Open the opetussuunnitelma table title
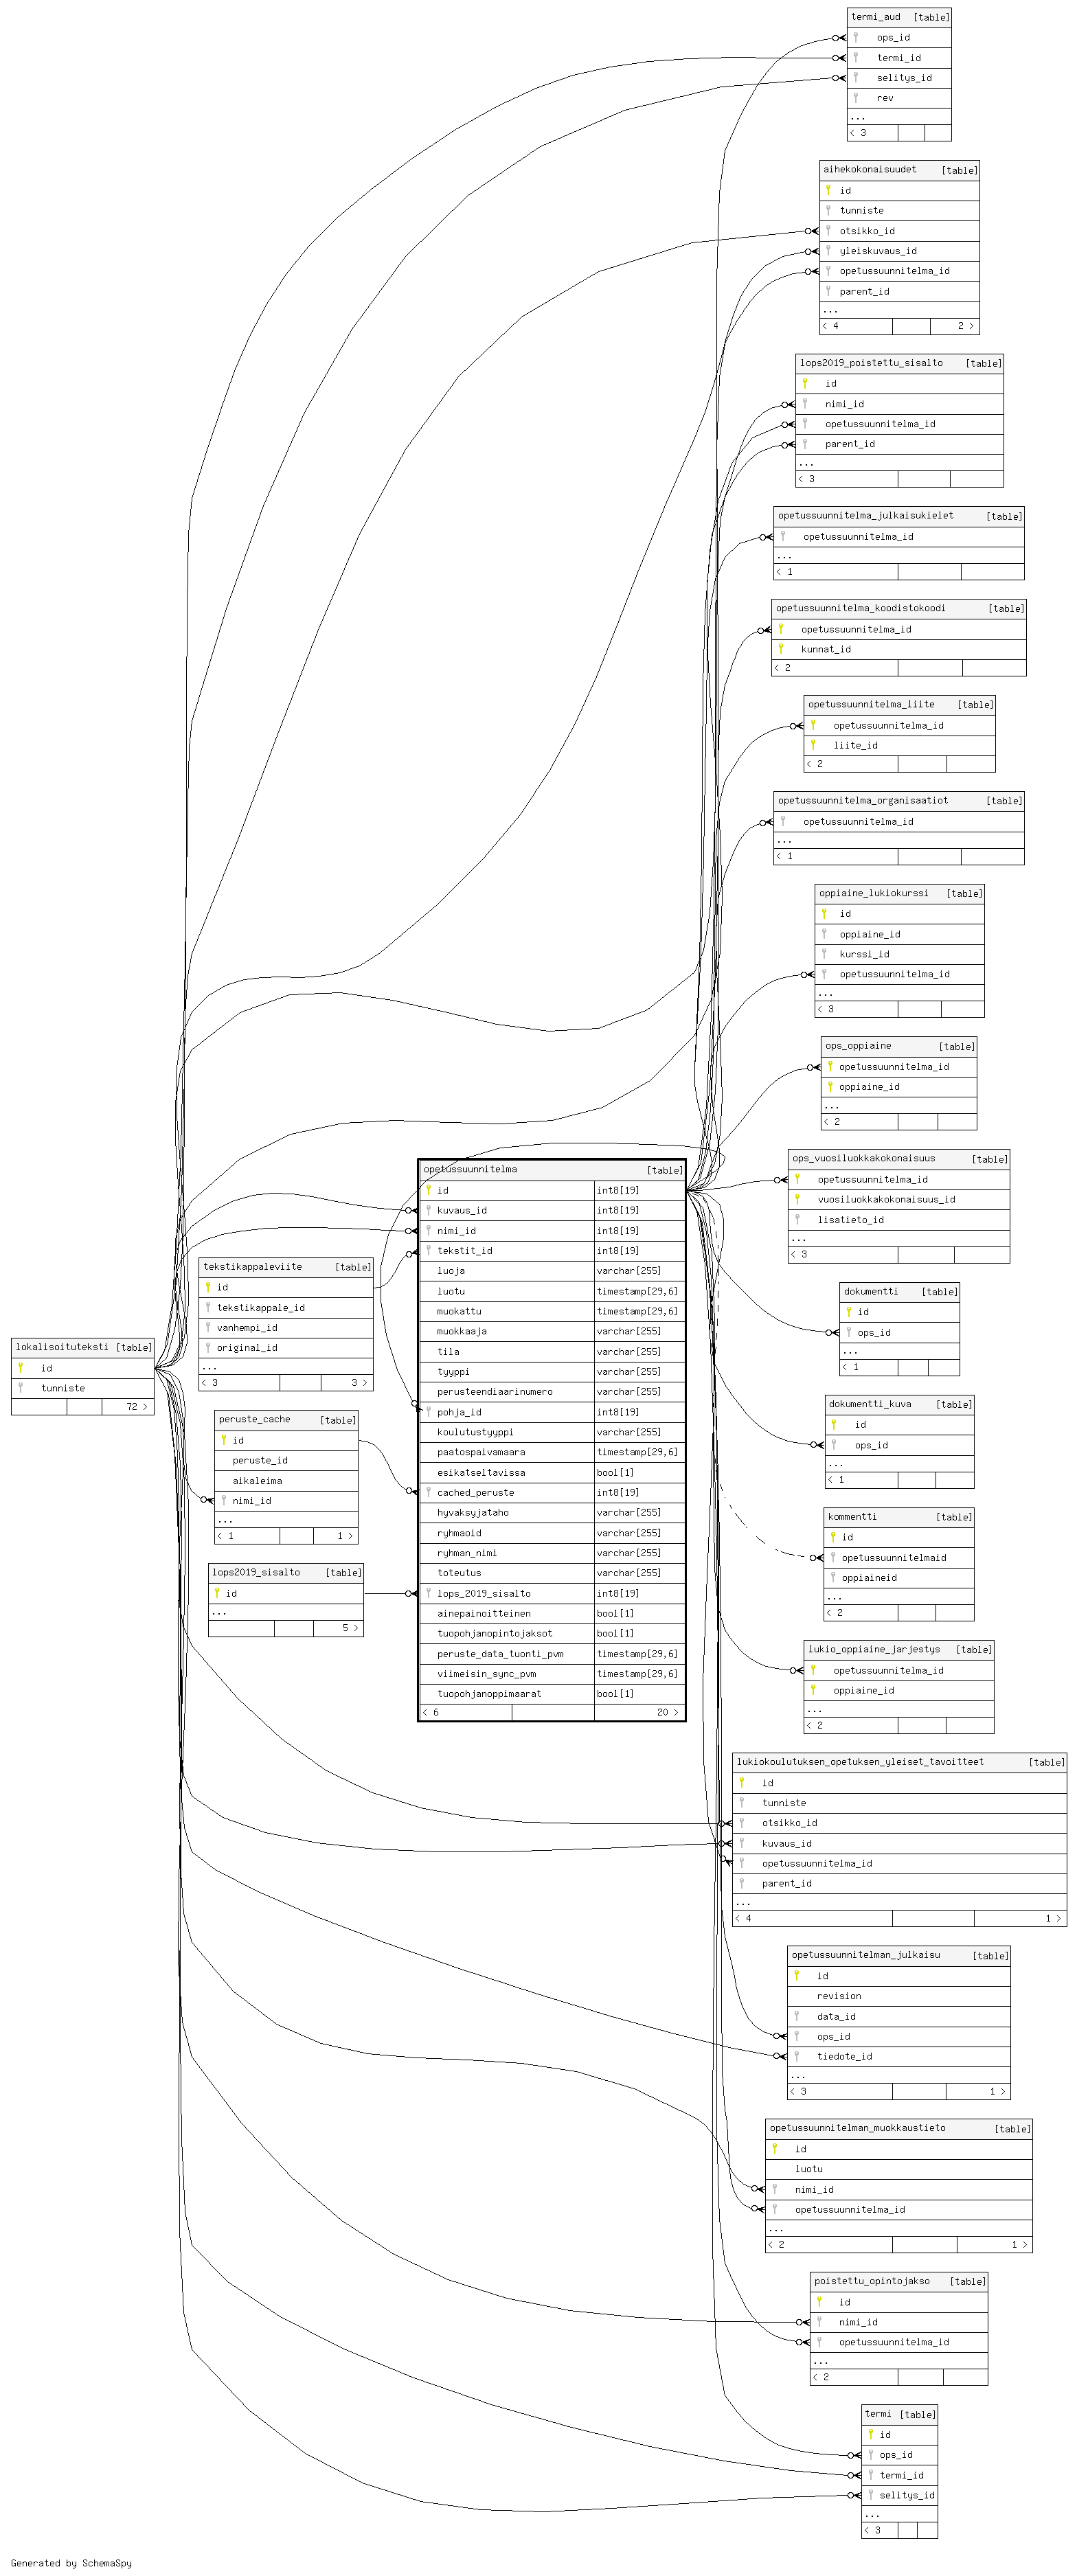The width and height of the screenshot is (1077, 2576). coord(470,1169)
